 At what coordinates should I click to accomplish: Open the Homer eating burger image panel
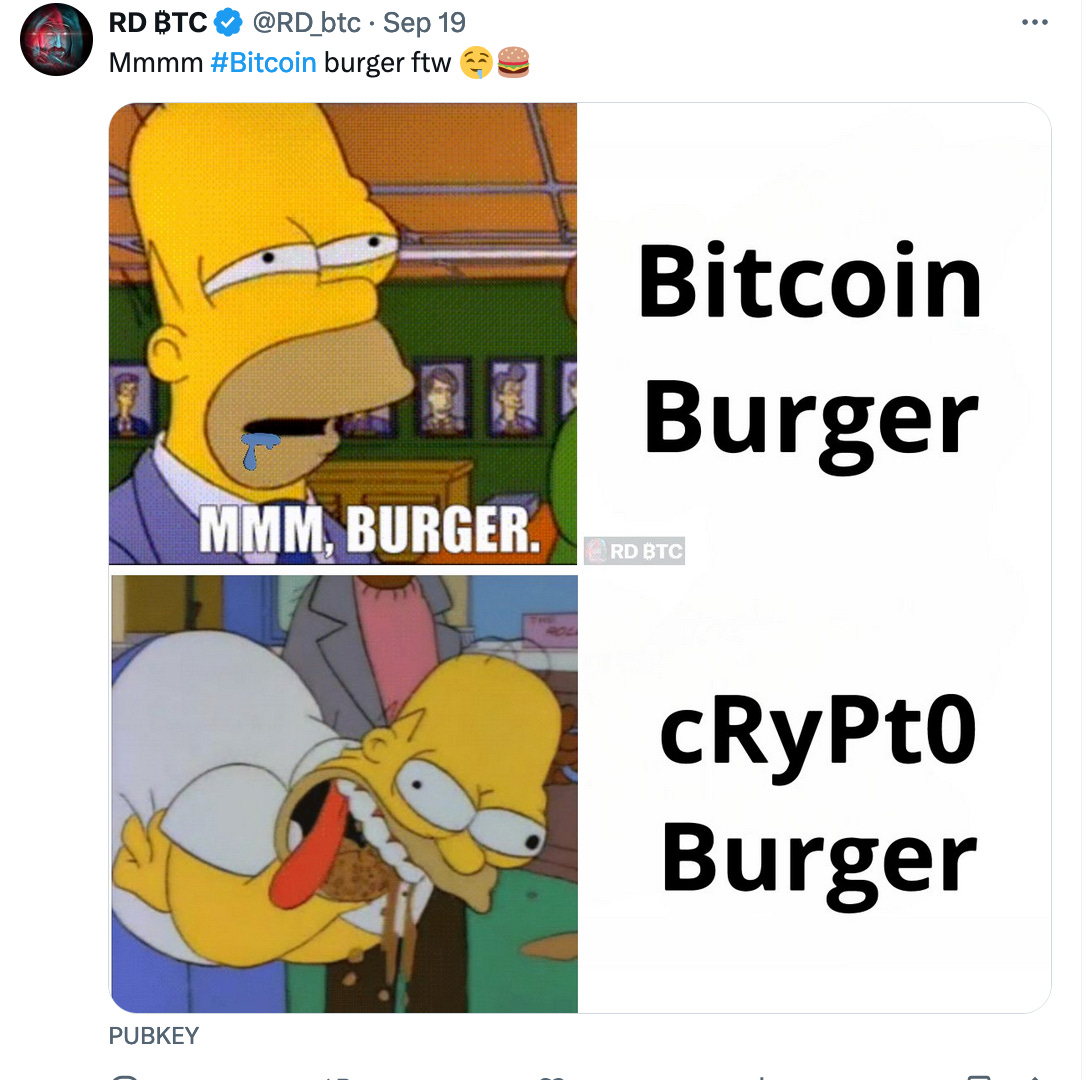click(x=344, y=794)
